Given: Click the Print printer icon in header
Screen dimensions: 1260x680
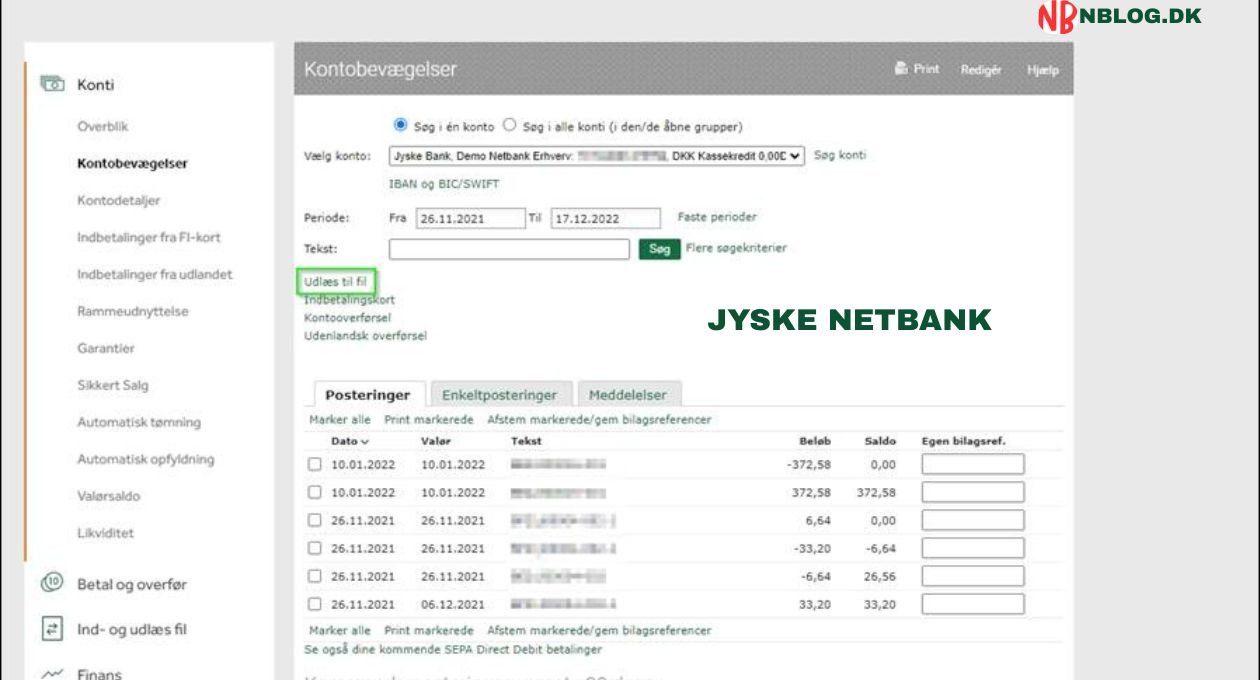Looking at the screenshot, I should (x=900, y=69).
